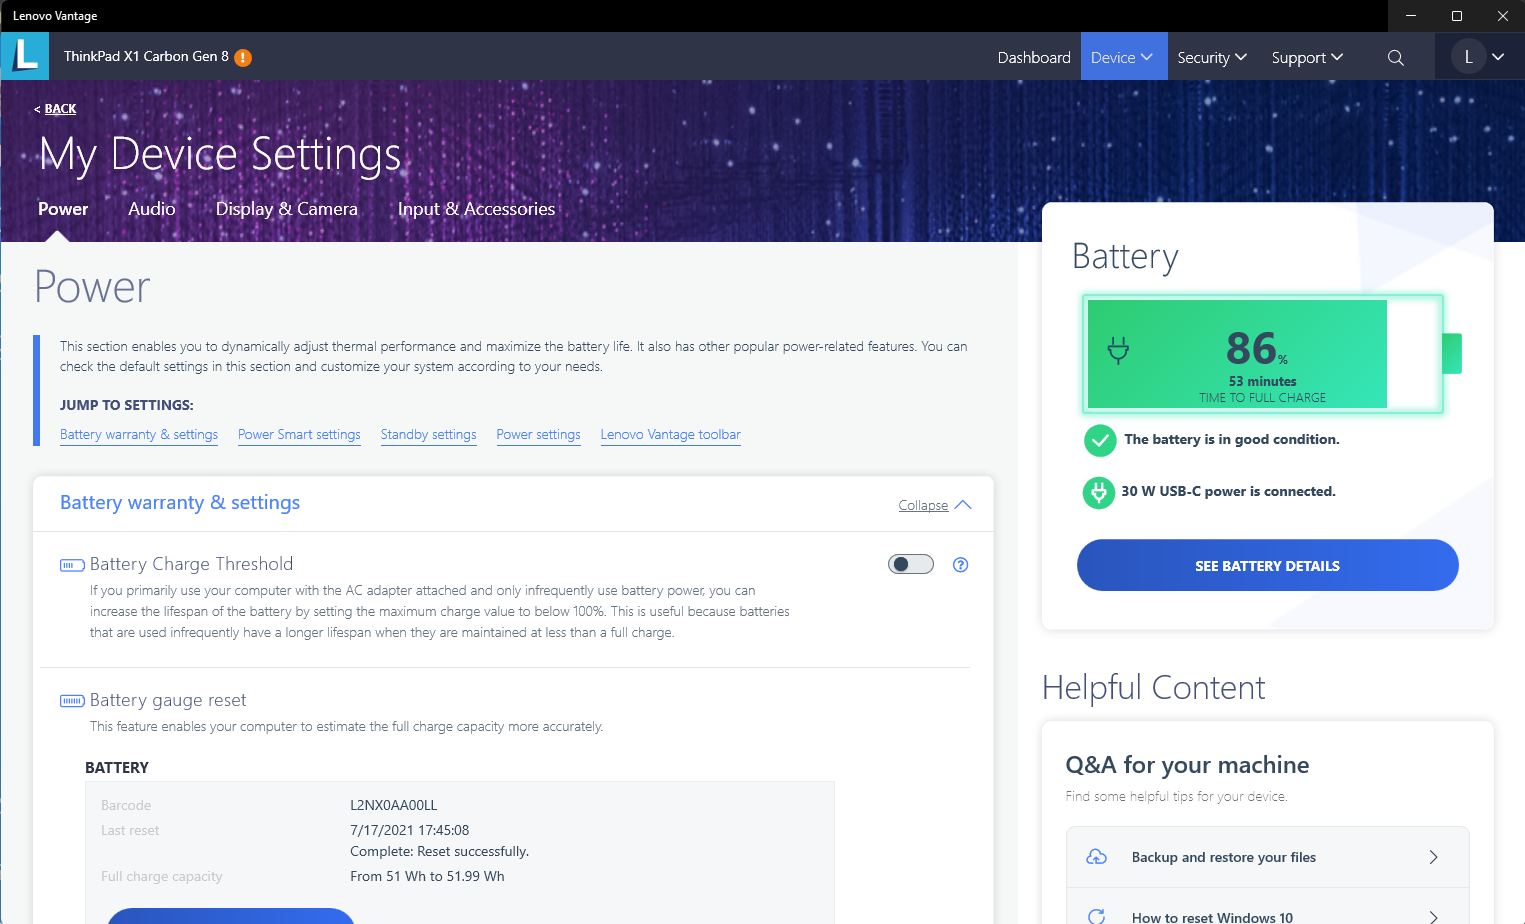Screen dimensions: 1525x924
Task: Expand the Support dropdown menu
Action: pyautogui.click(x=1306, y=58)
